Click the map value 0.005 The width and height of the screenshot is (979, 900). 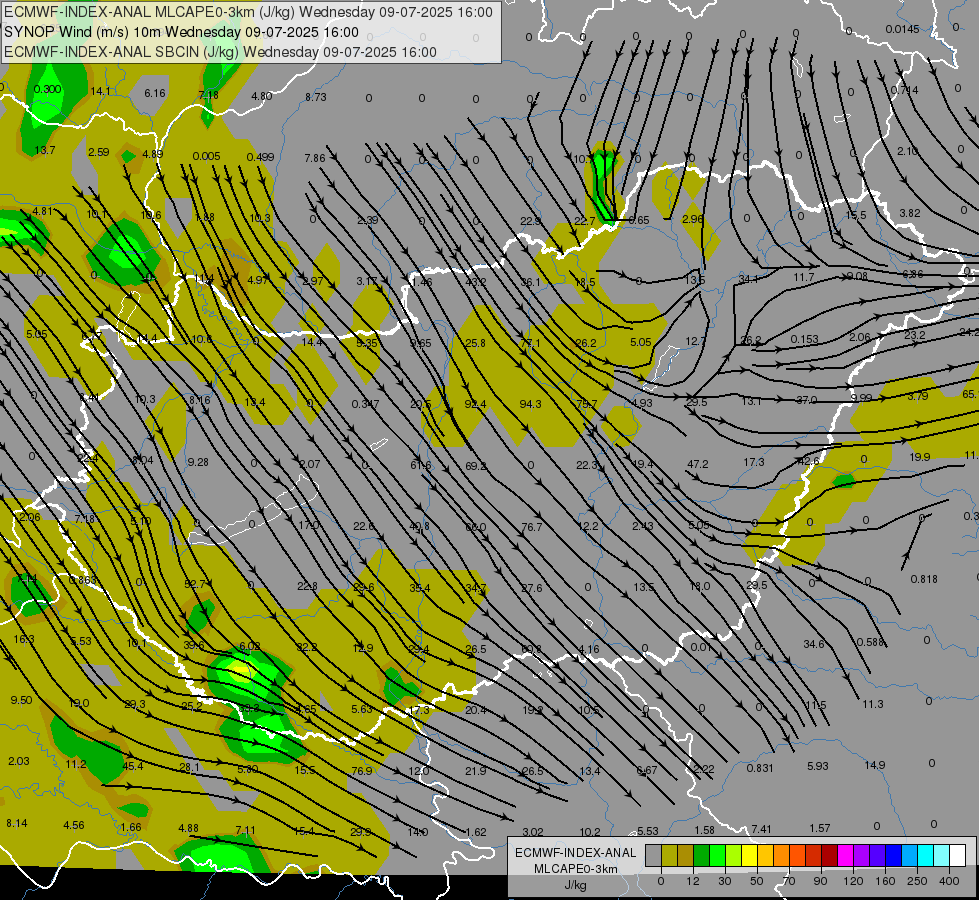coord(206,156)
